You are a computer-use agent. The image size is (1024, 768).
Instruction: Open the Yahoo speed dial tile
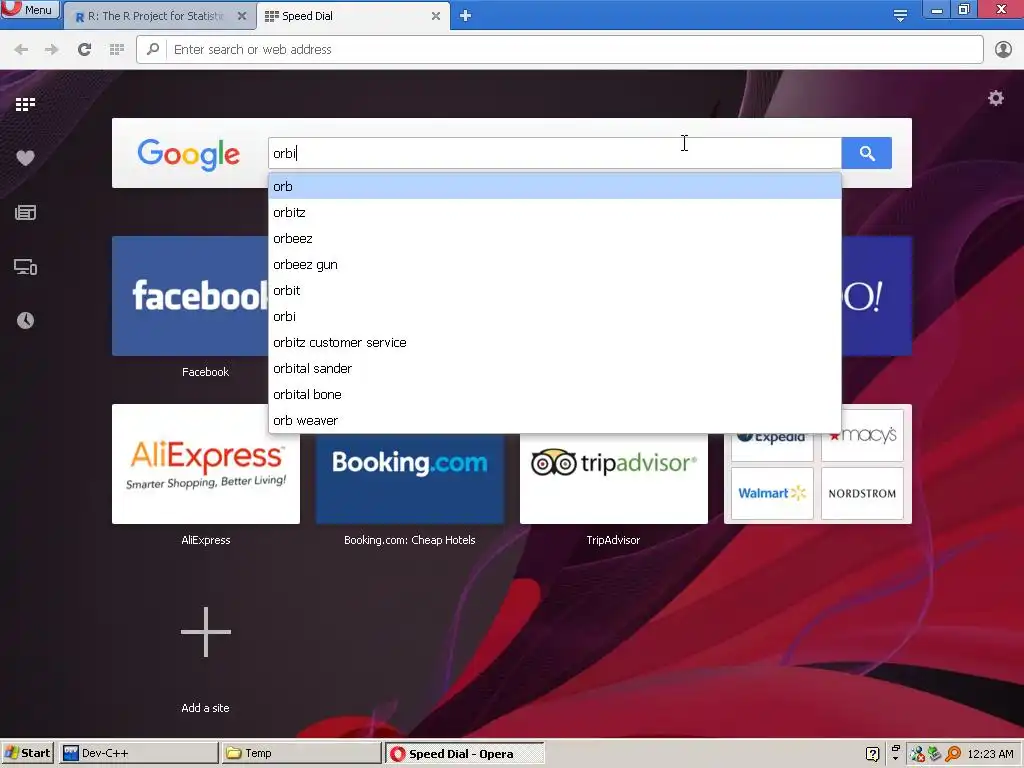click(x=877, y=296)
